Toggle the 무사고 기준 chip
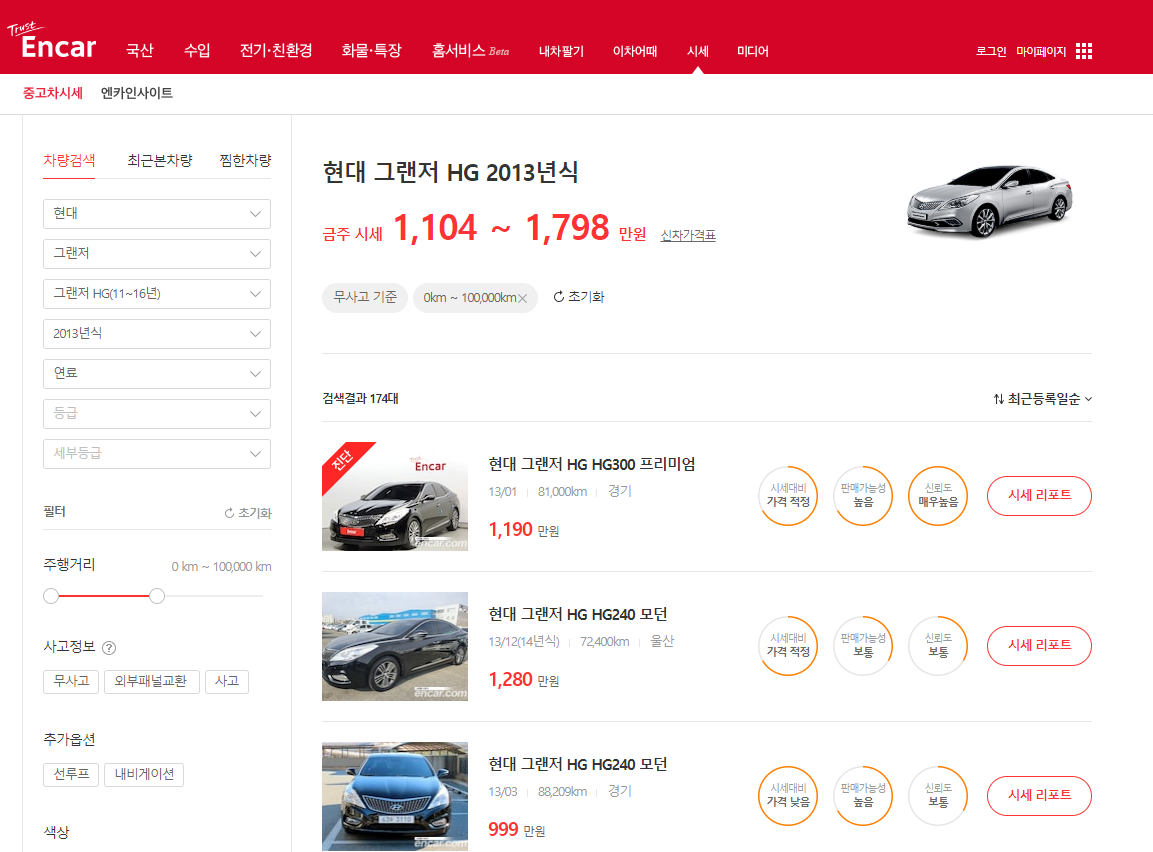1153x852 pixels. click(x=365, y=297)
